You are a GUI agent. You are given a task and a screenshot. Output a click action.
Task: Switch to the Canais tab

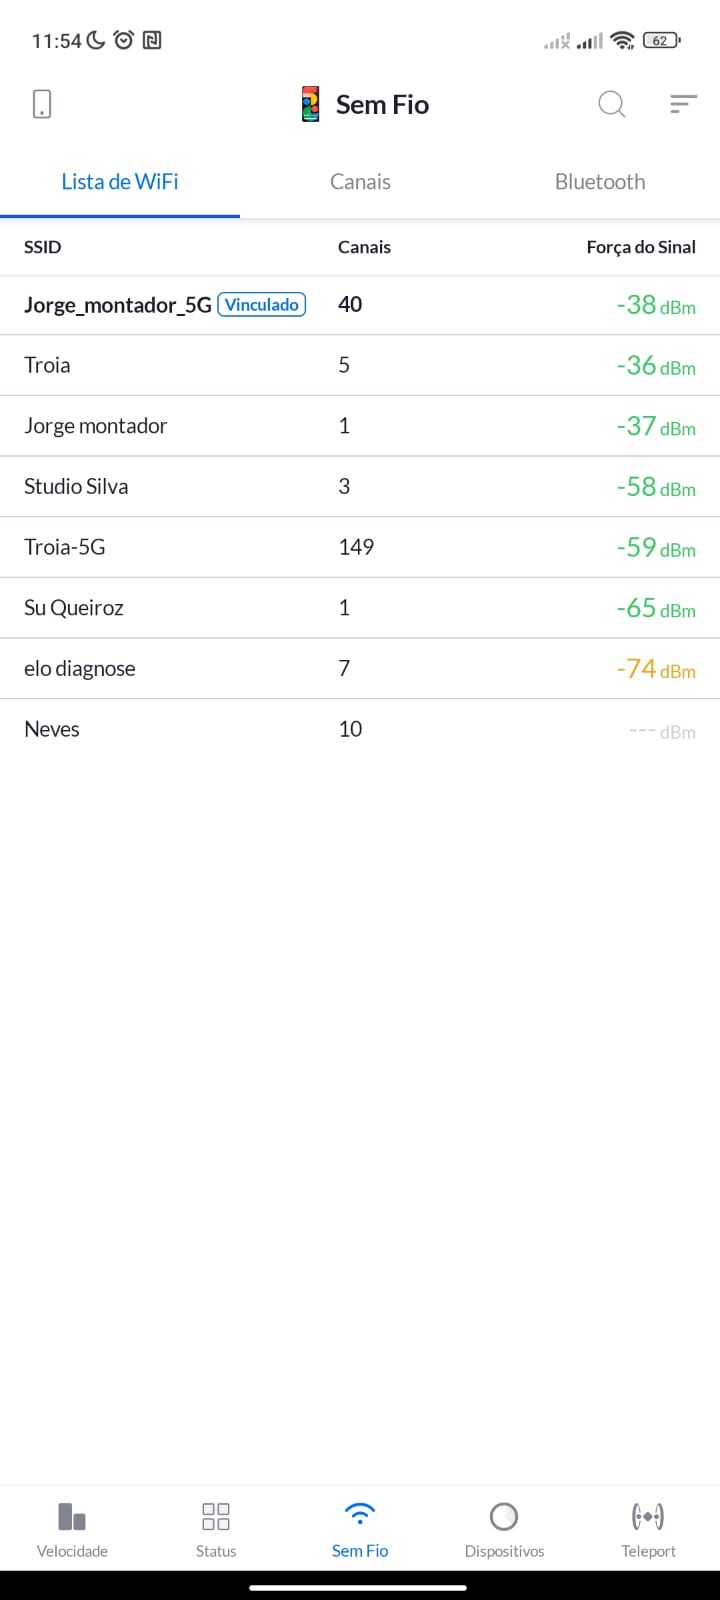click(x=360, y=182)
